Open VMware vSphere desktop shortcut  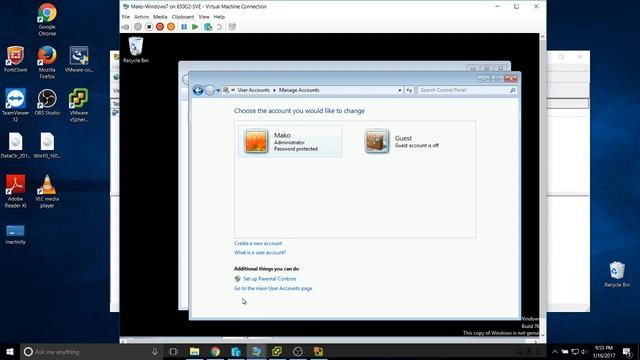tap(79, 105)
